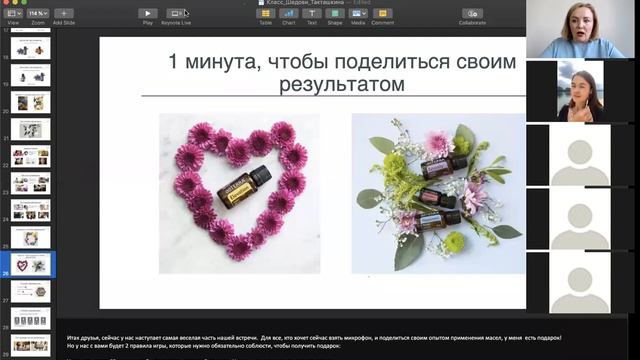Screen dimensions: 640x360
Task: Select the first avatar placeholder participant tile
Action: click(580, 155)
